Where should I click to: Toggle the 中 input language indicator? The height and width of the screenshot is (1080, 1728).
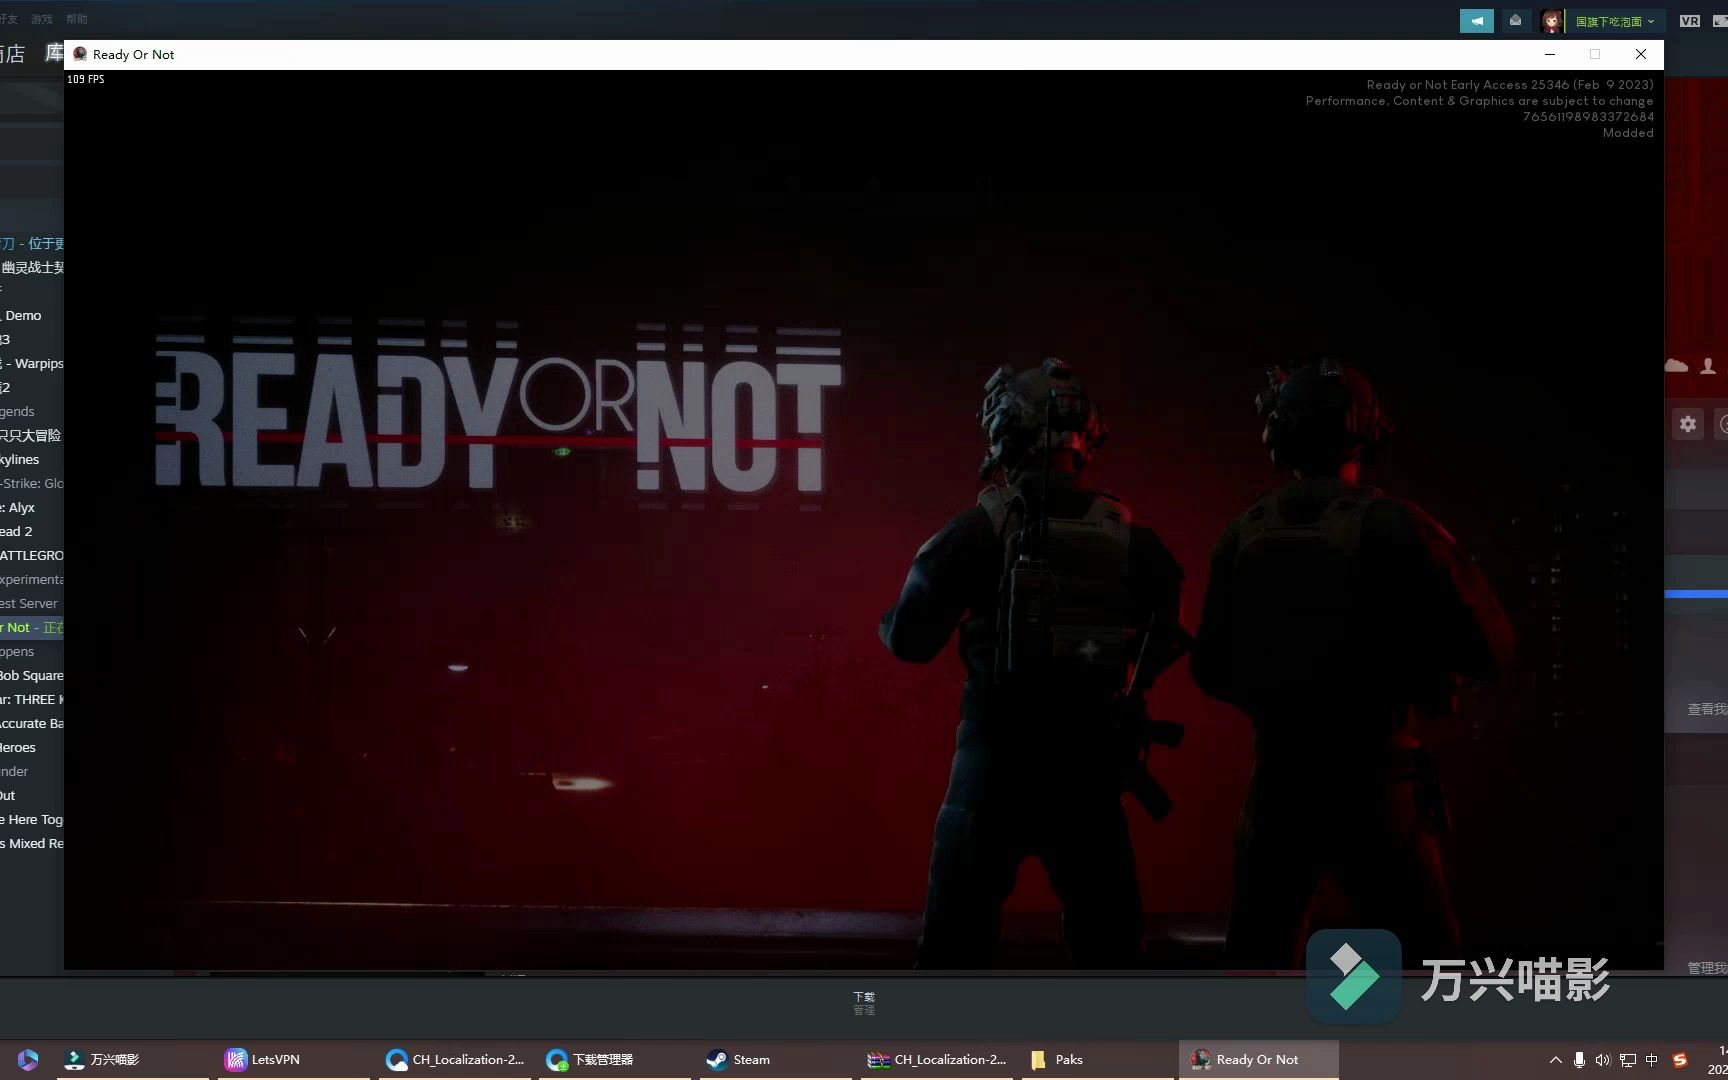[x=1652, y=1060]
